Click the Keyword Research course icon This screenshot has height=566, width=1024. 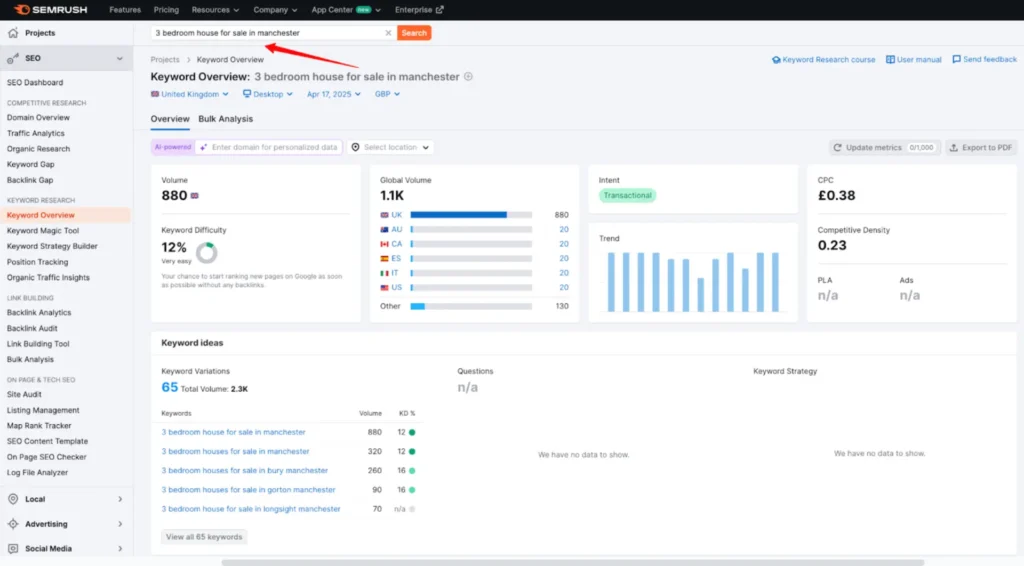776,59
